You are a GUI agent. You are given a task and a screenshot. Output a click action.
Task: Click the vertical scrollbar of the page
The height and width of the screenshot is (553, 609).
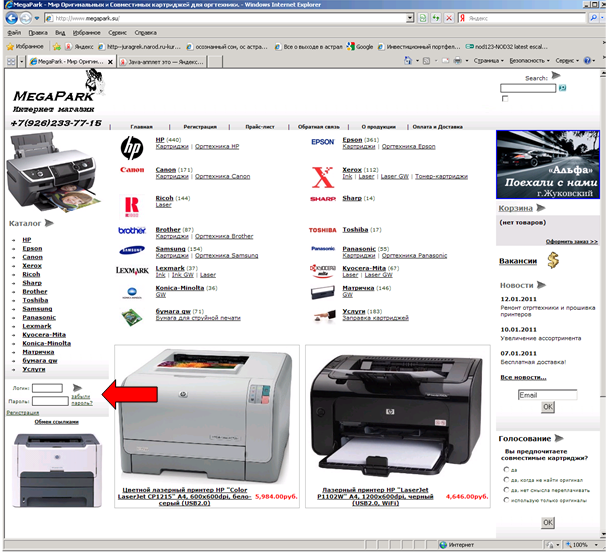603,303
